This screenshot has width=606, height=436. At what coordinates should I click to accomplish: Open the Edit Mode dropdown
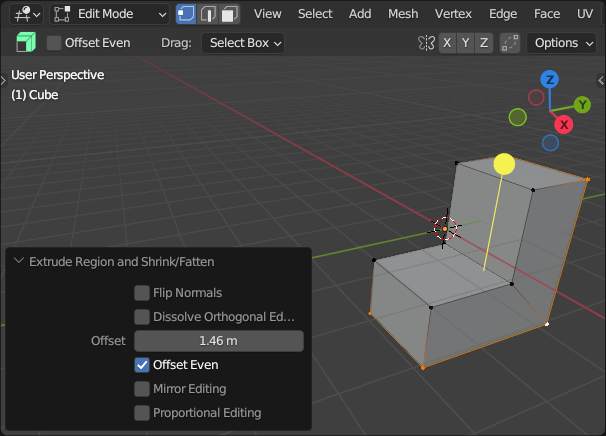point(110,14)
